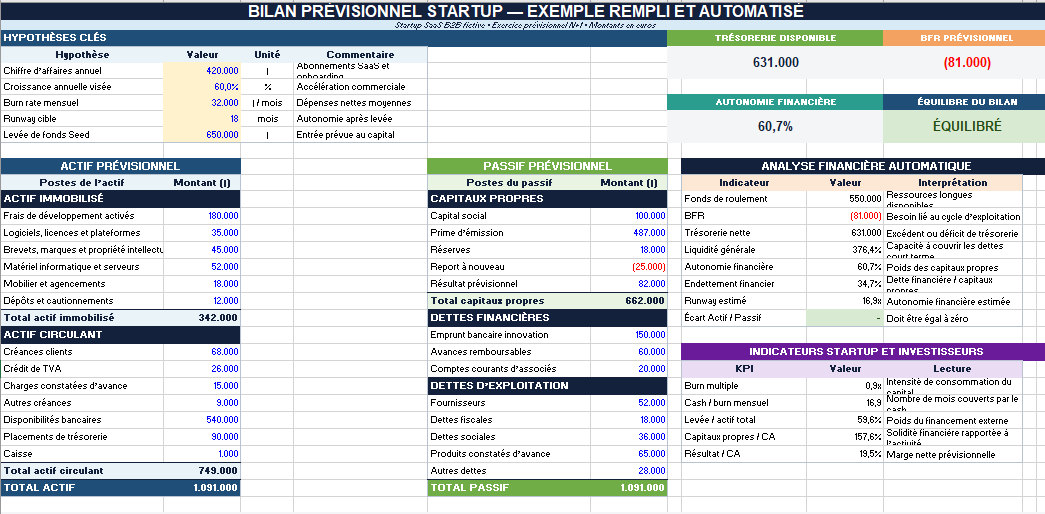Image resolution: width=1045 pixels, height=514 pixels.
Task: Click the Total actif immobilisé value 342.000
Action: coord(201,318)
